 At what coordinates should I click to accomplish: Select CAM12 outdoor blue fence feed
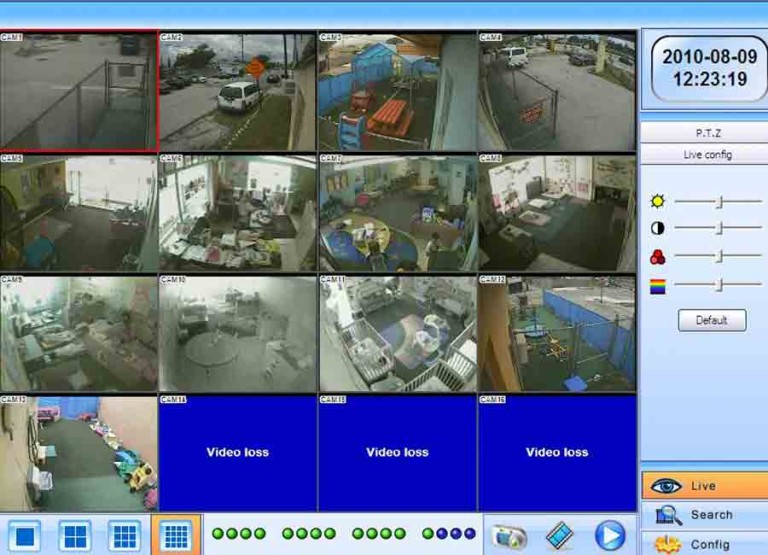pyautogui.click(x=557, y=334)
